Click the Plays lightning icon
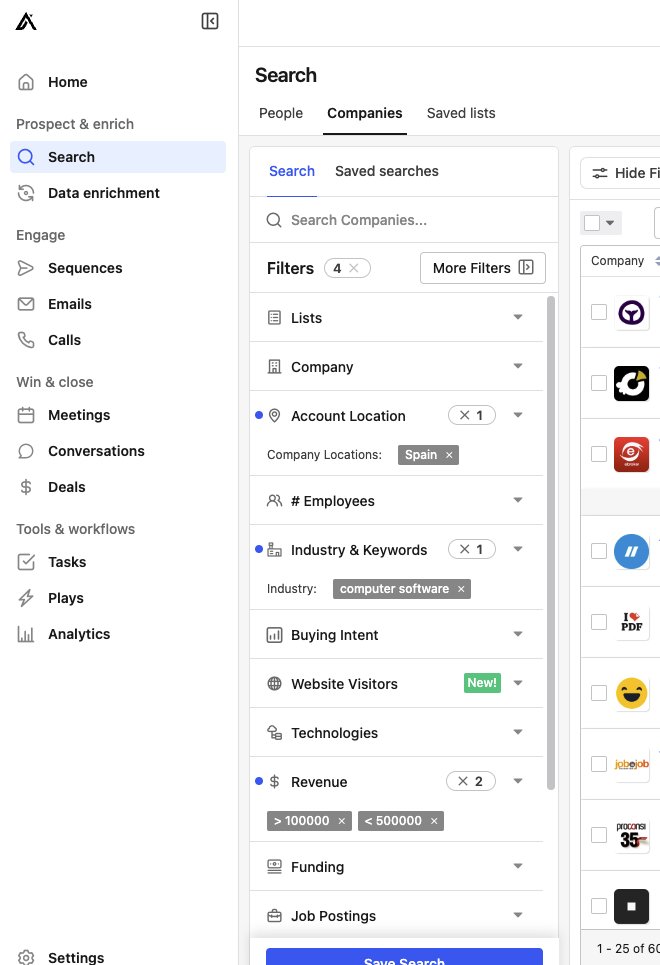Image resolution: width=660 pixels, height=965 pixels. click(x=26, y=598)
